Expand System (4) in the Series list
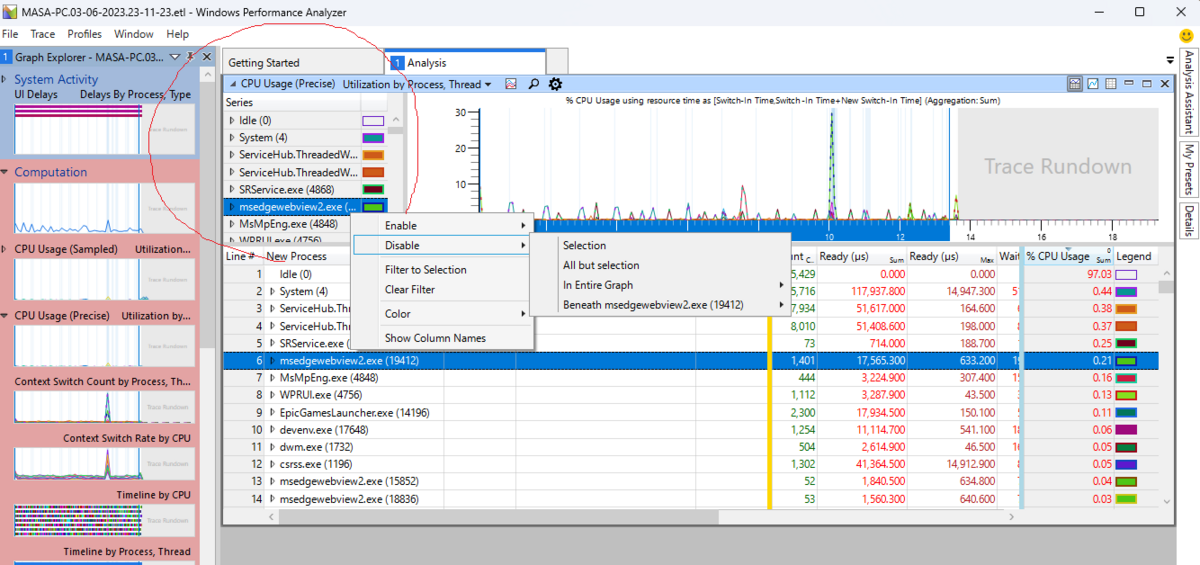The image size is (1200, 565). click(x=232, y=138)
